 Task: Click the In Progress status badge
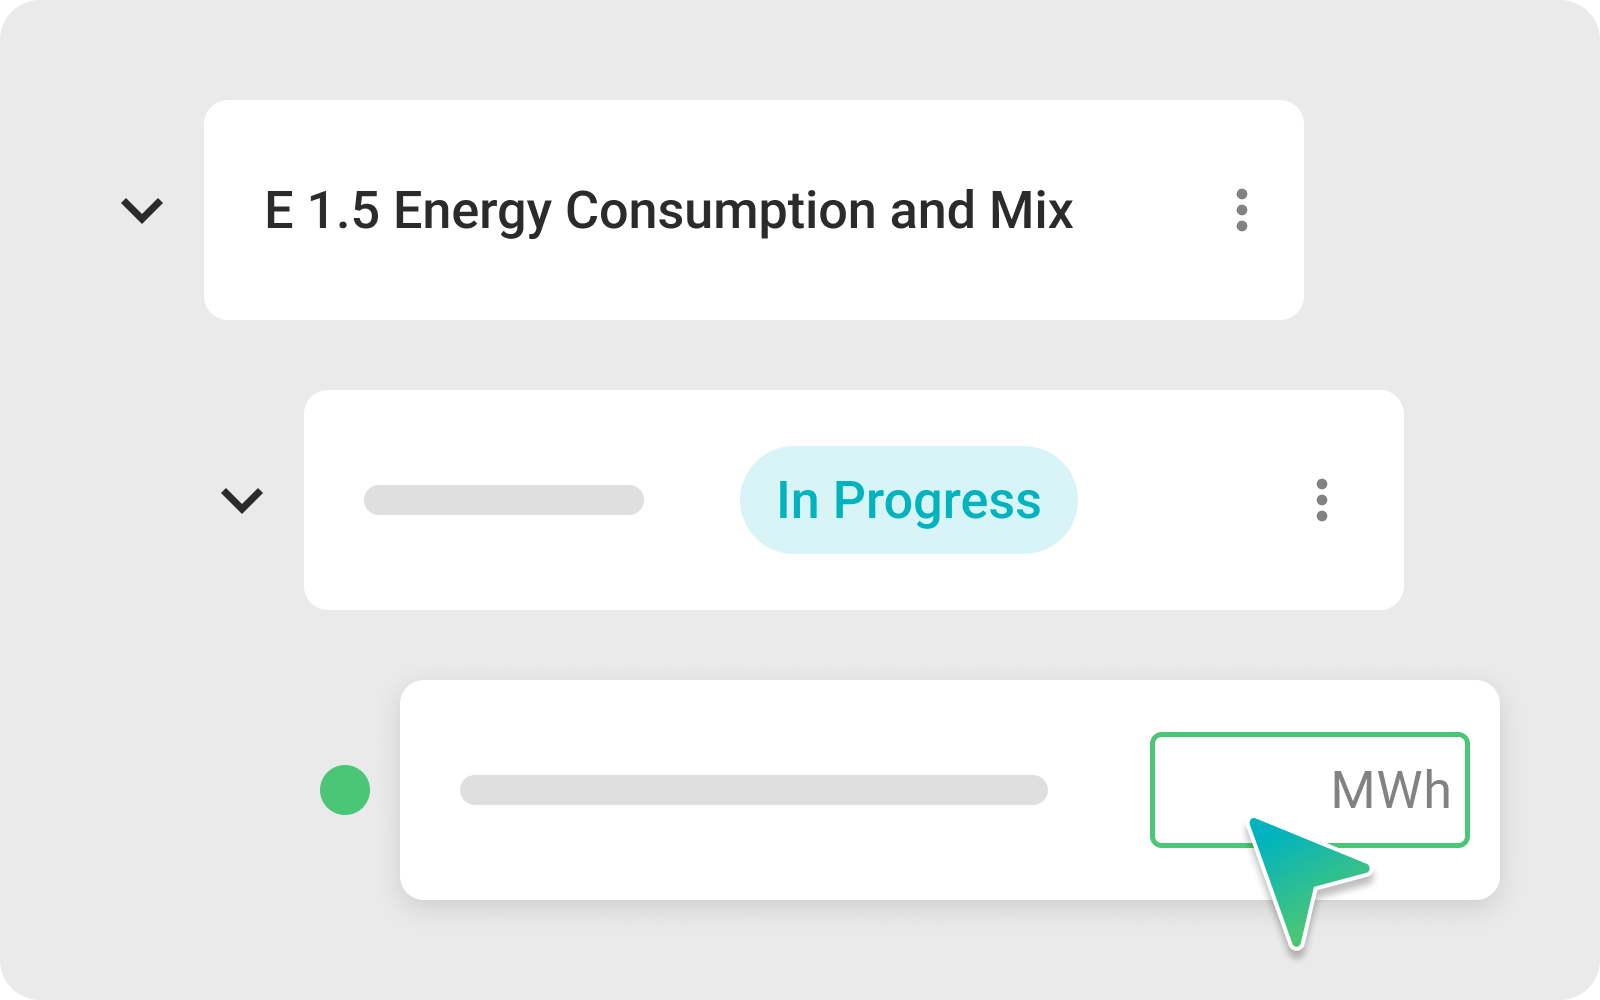pyautogui.click(x=908, y=500)
